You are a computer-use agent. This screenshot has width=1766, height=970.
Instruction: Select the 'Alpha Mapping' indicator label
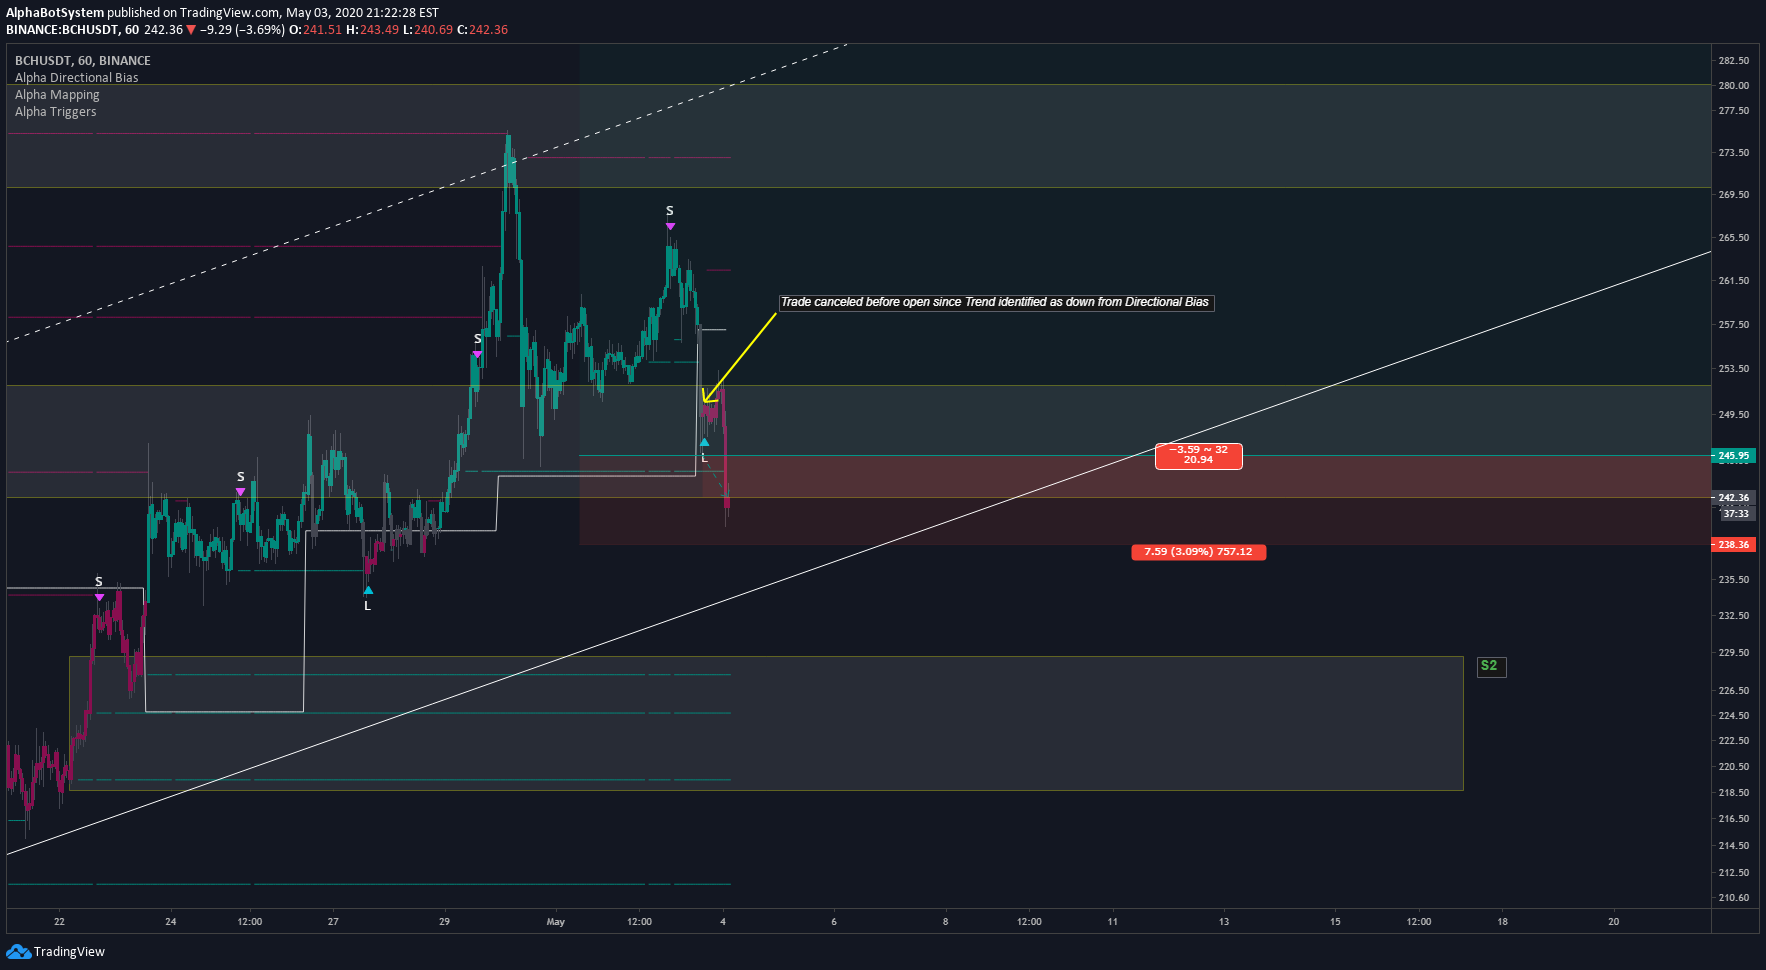pyautogui.click(x=57, y=95)
